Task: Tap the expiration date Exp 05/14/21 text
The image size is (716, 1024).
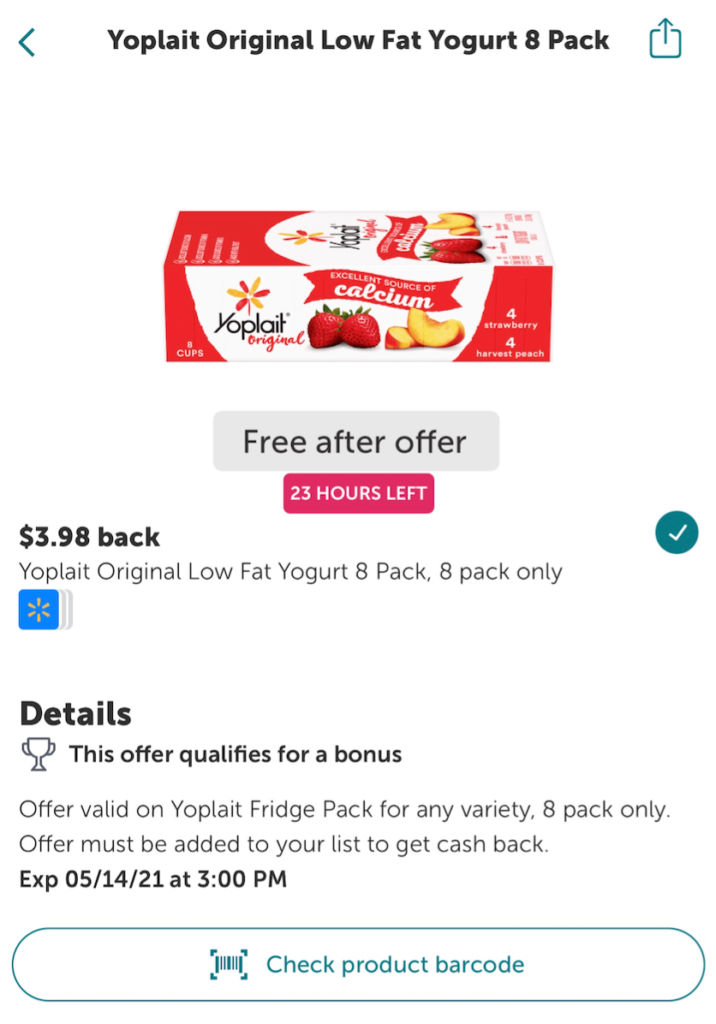Action: click(153, 879)
